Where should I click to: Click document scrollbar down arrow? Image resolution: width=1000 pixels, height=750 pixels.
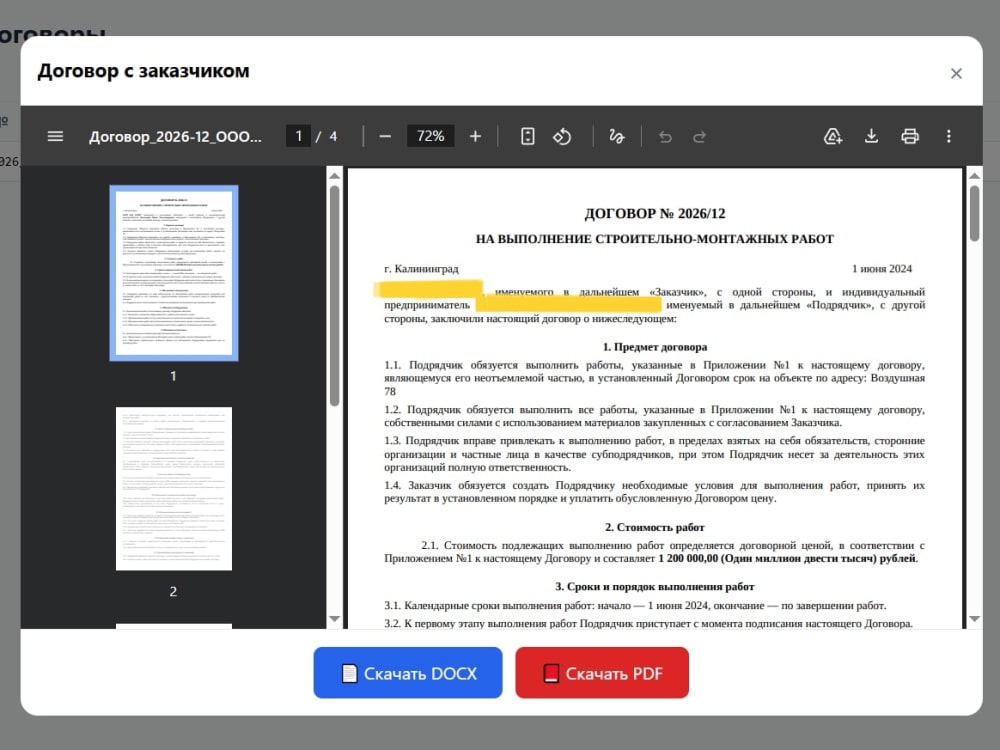(x=974, y=619)
